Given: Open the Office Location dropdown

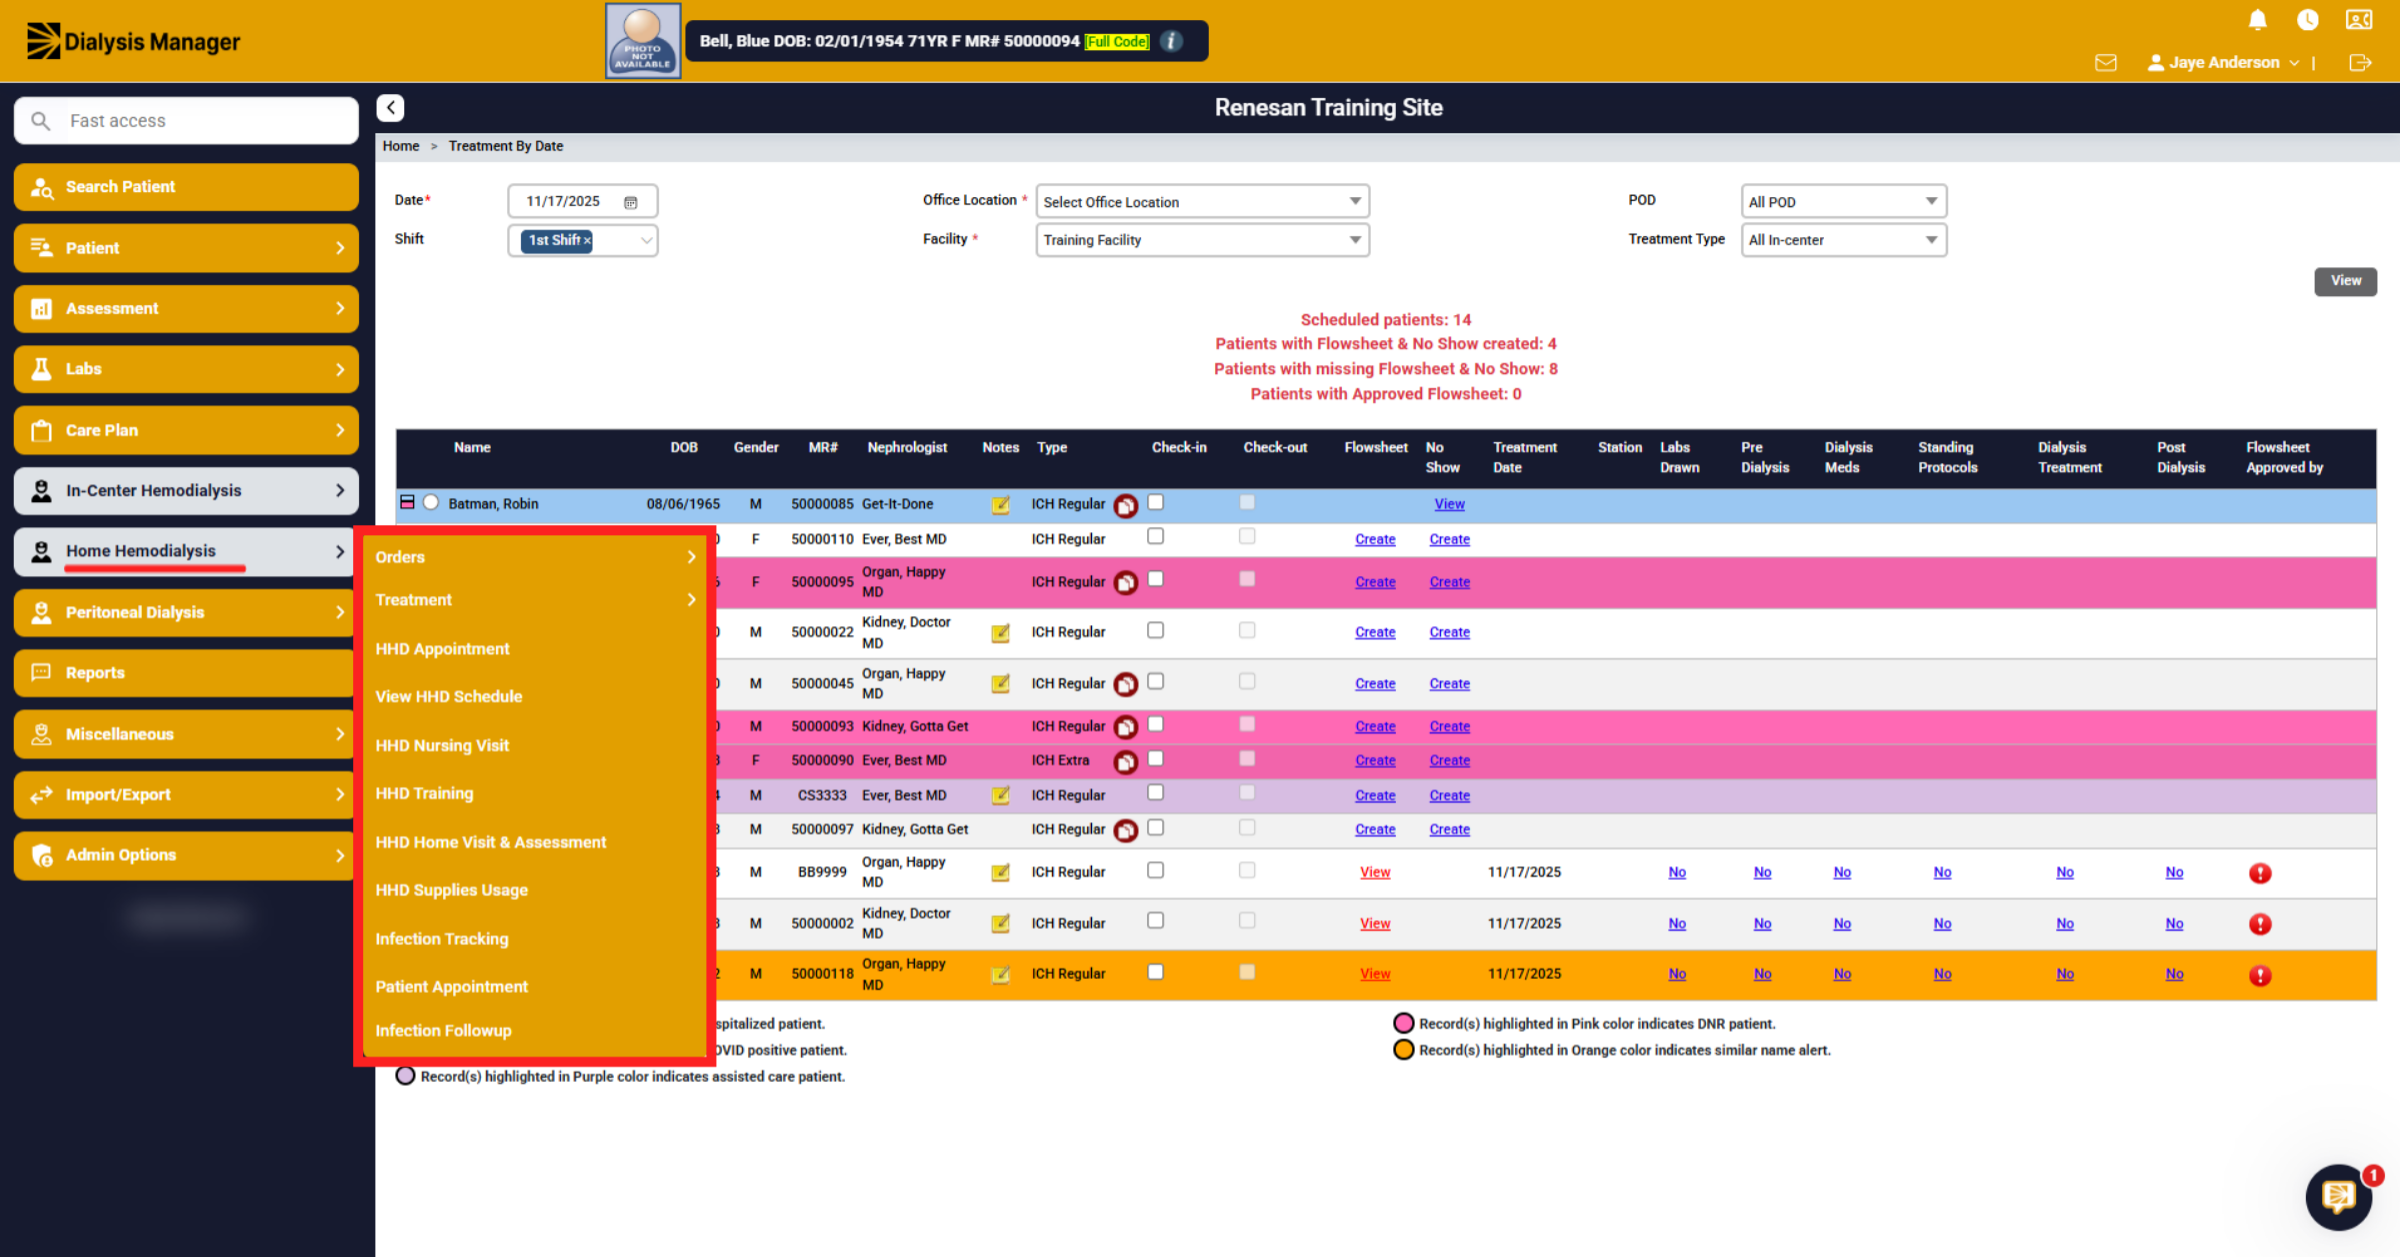Looking at the screenshot, I should click(1202, 202).
